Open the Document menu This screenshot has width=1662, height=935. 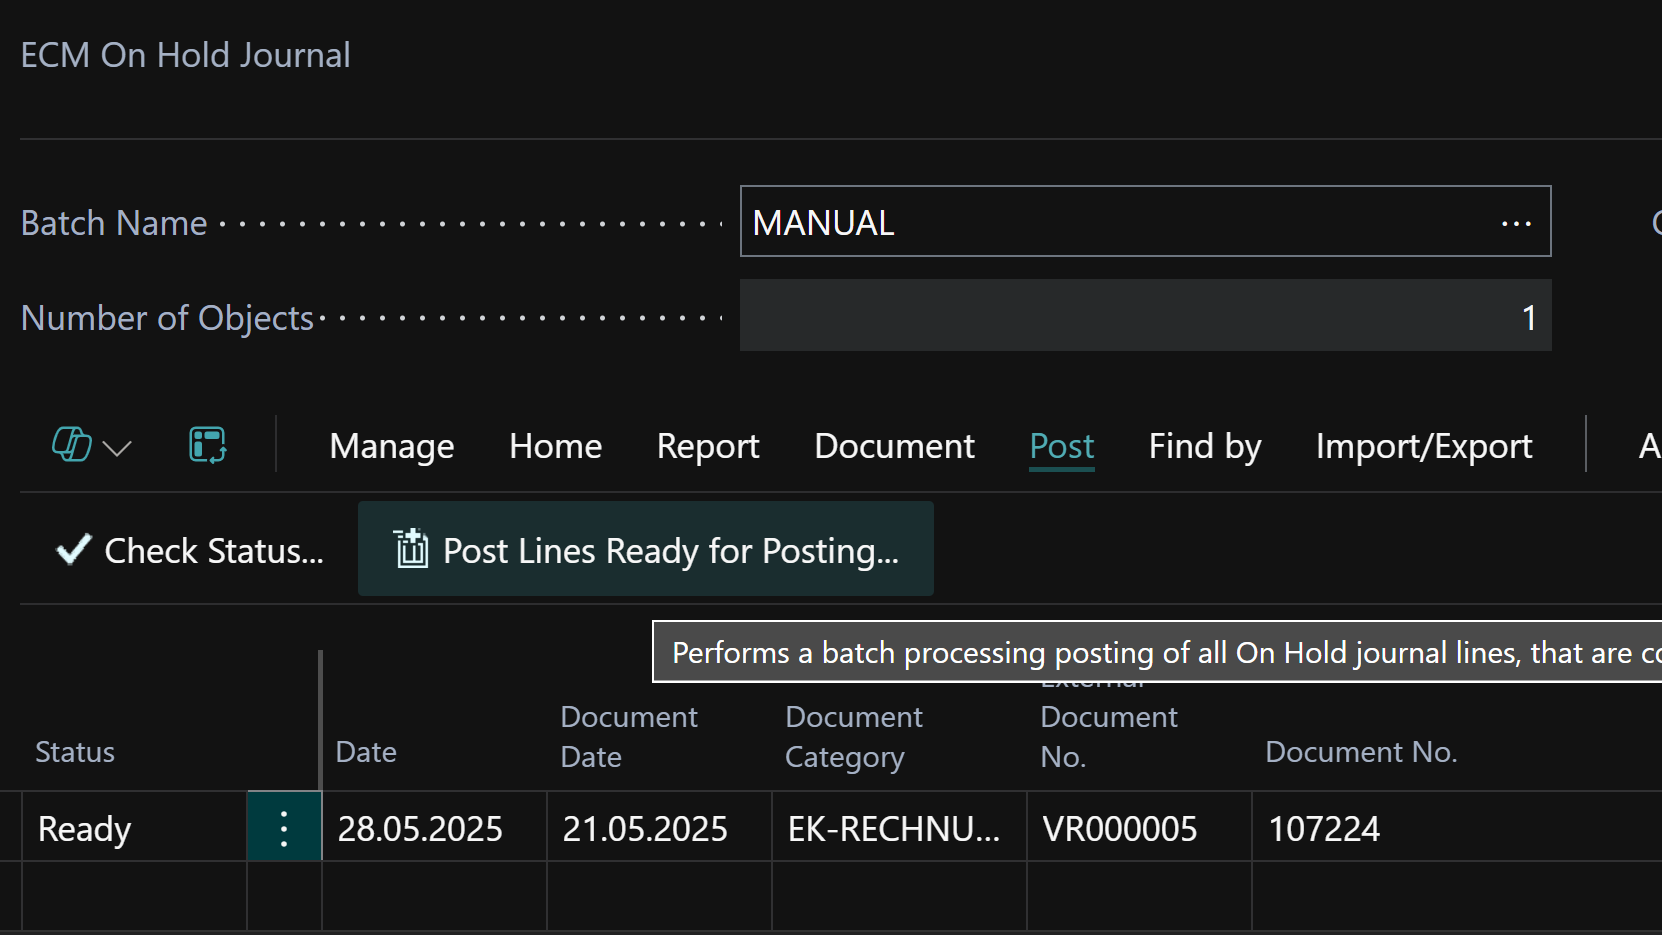click(894, 446)
